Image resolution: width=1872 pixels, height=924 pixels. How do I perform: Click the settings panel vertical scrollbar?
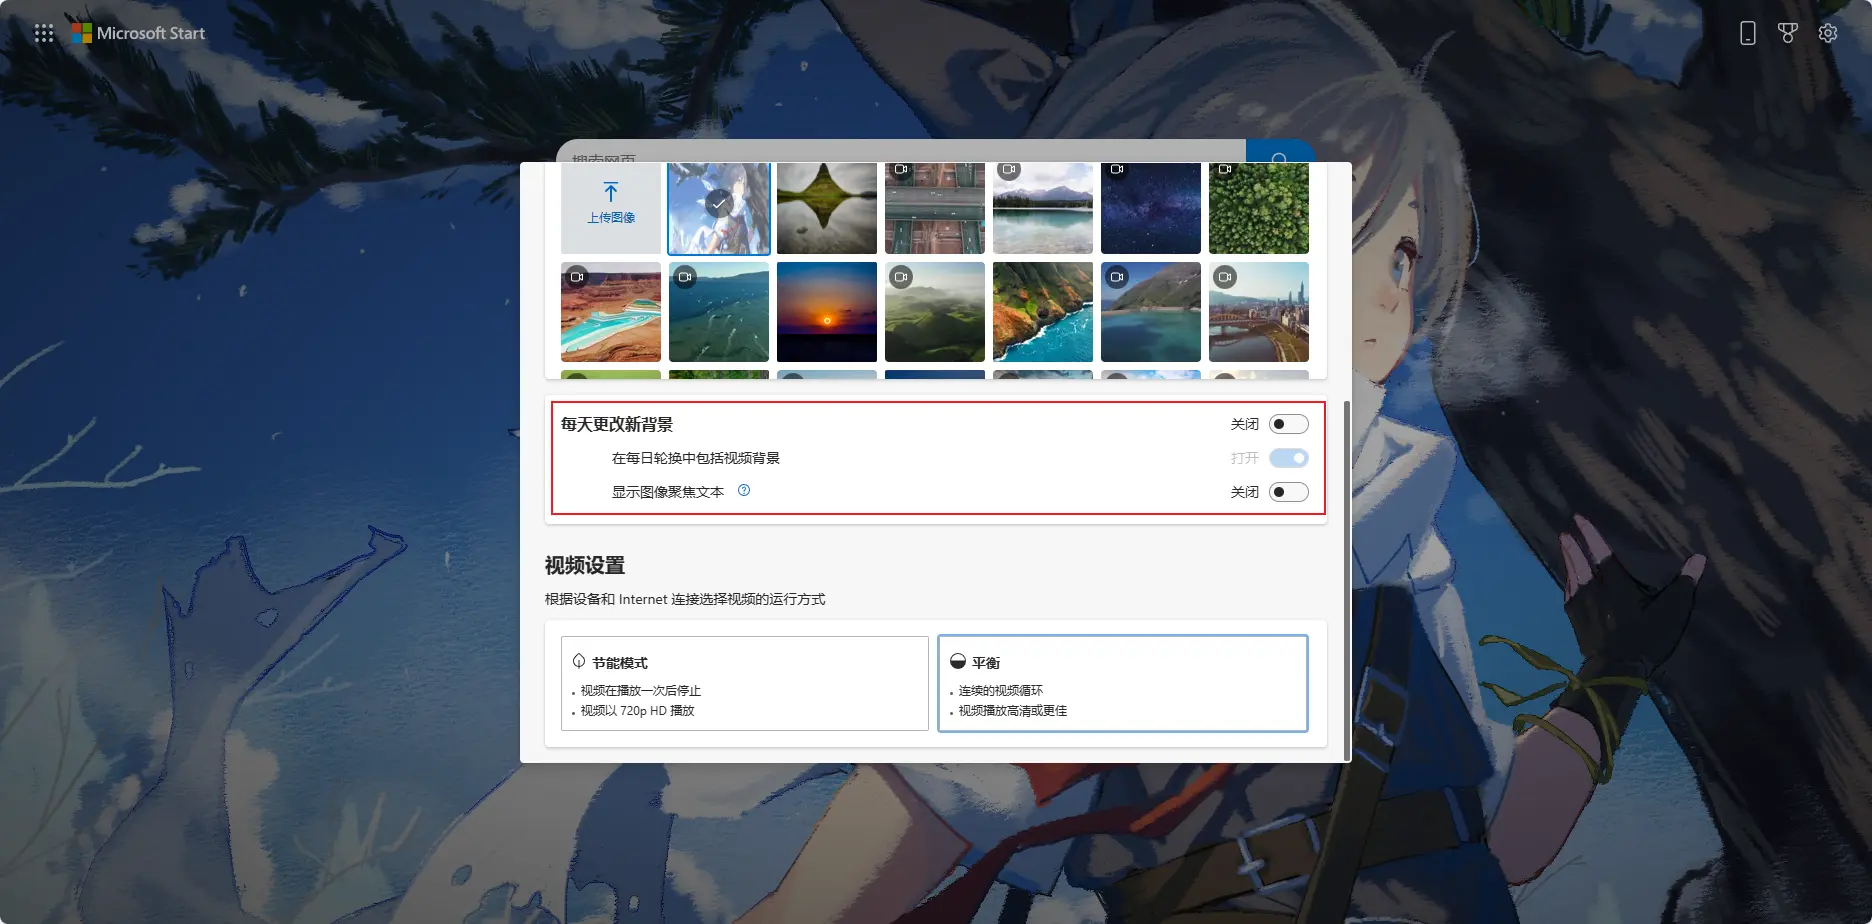(1346, 580)
